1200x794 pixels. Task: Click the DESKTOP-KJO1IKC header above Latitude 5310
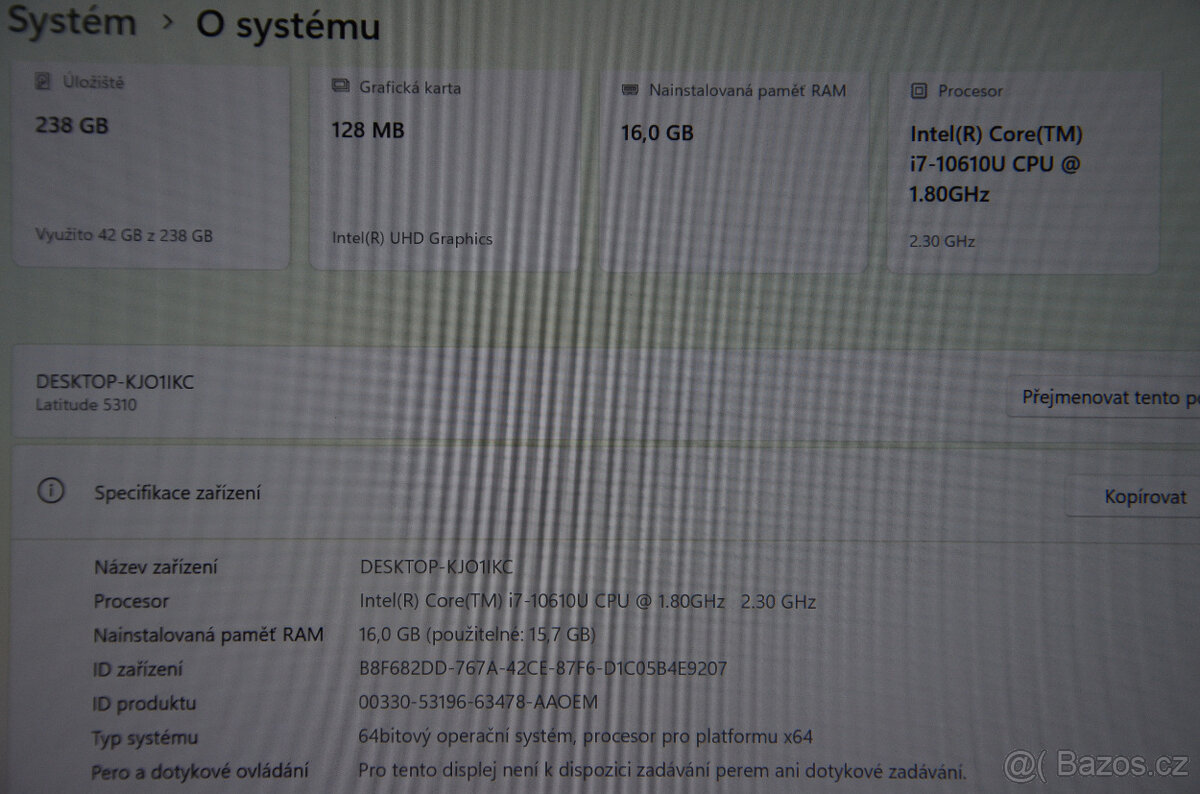click(114, 381)
